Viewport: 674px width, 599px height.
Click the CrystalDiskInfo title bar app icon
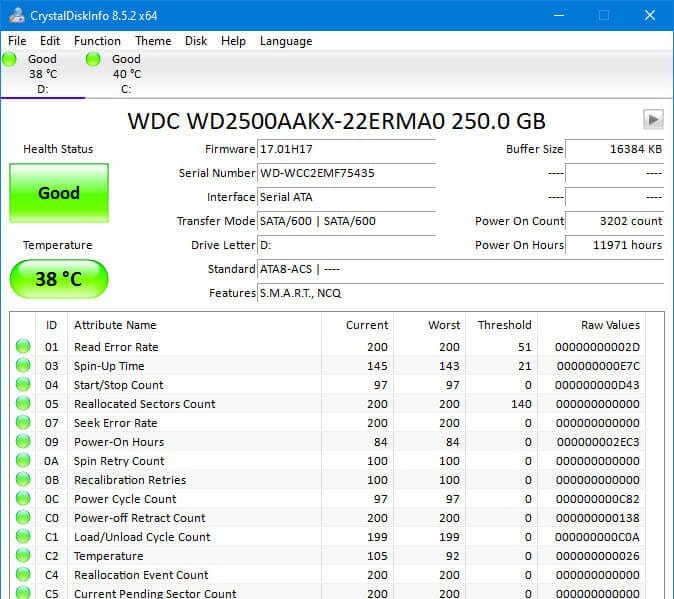(17, 15)
